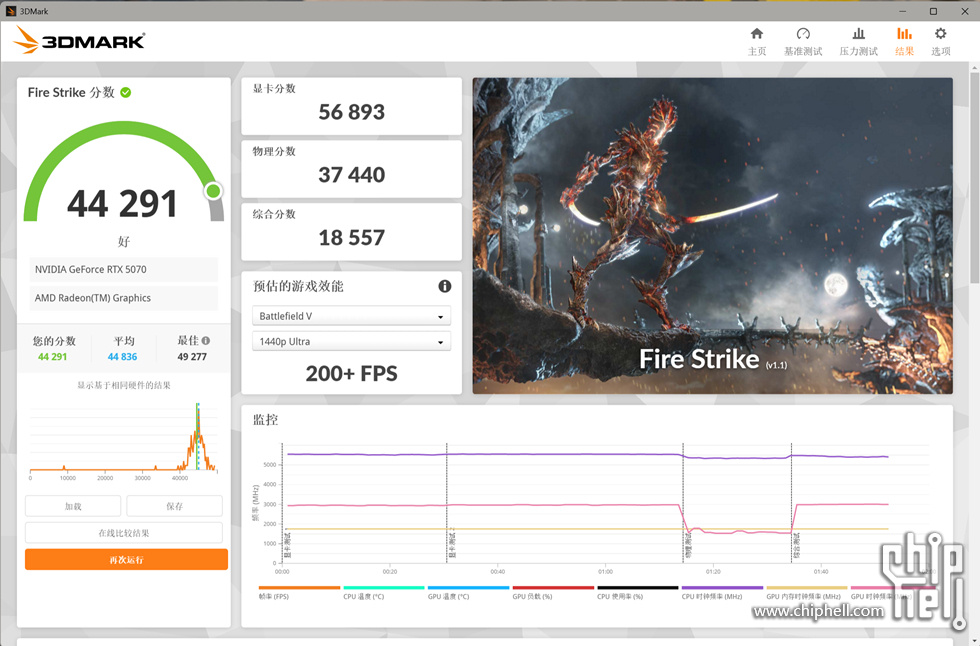Click the 显示基于相同硬件的结果 caption
This screenshot has height=646, width=980.
coord(124,385)
